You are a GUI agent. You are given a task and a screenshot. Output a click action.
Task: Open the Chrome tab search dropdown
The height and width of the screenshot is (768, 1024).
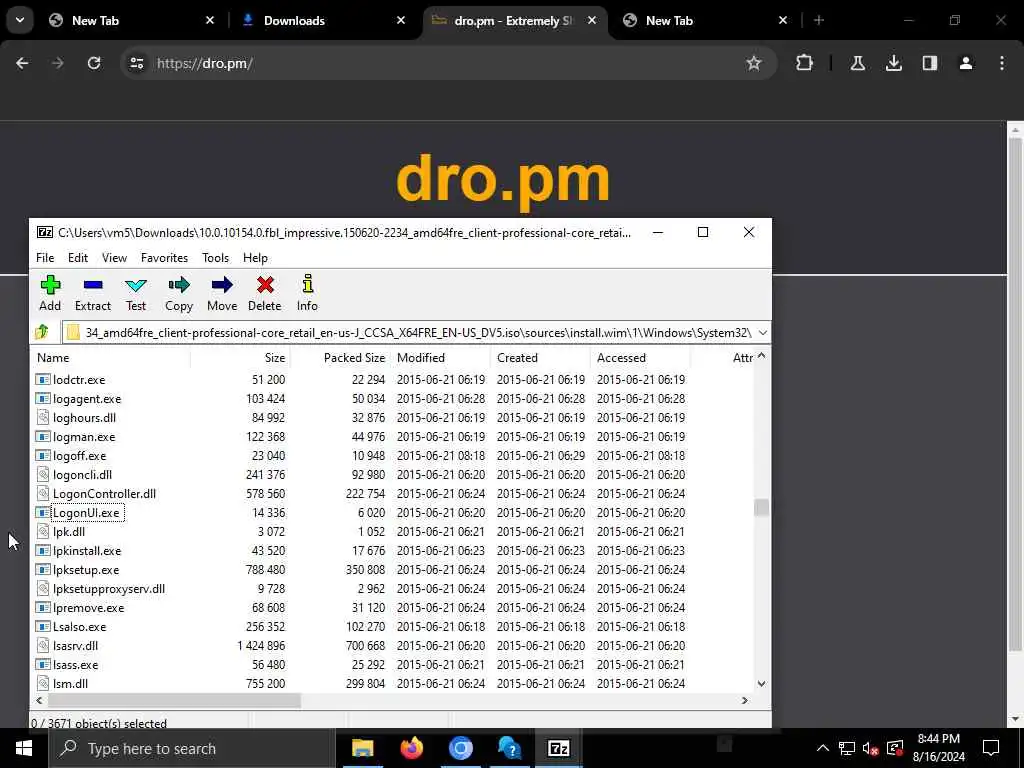coord(20,20)
